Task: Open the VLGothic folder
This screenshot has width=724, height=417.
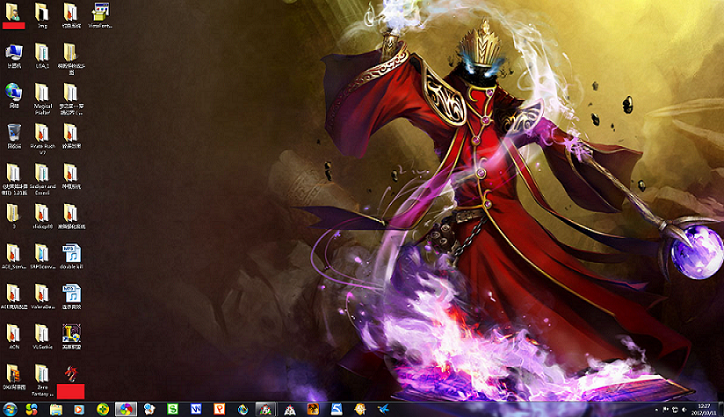Action: 42,337
